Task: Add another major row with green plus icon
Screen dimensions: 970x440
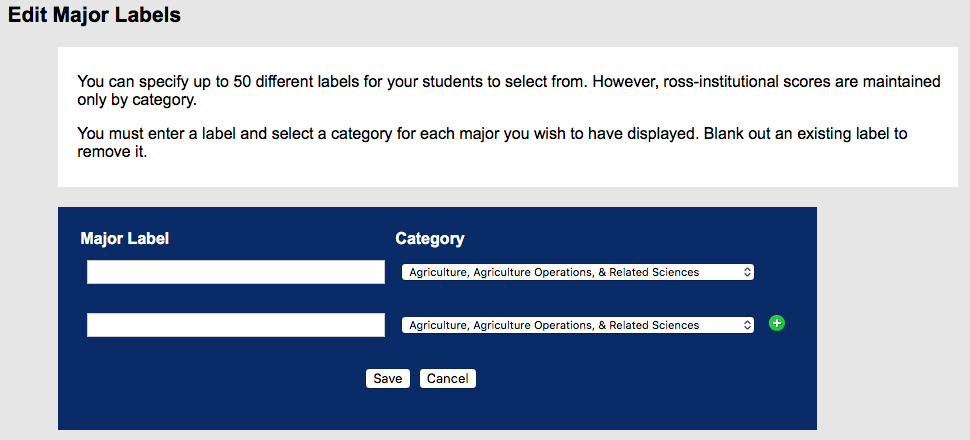Action: [776, 323]
